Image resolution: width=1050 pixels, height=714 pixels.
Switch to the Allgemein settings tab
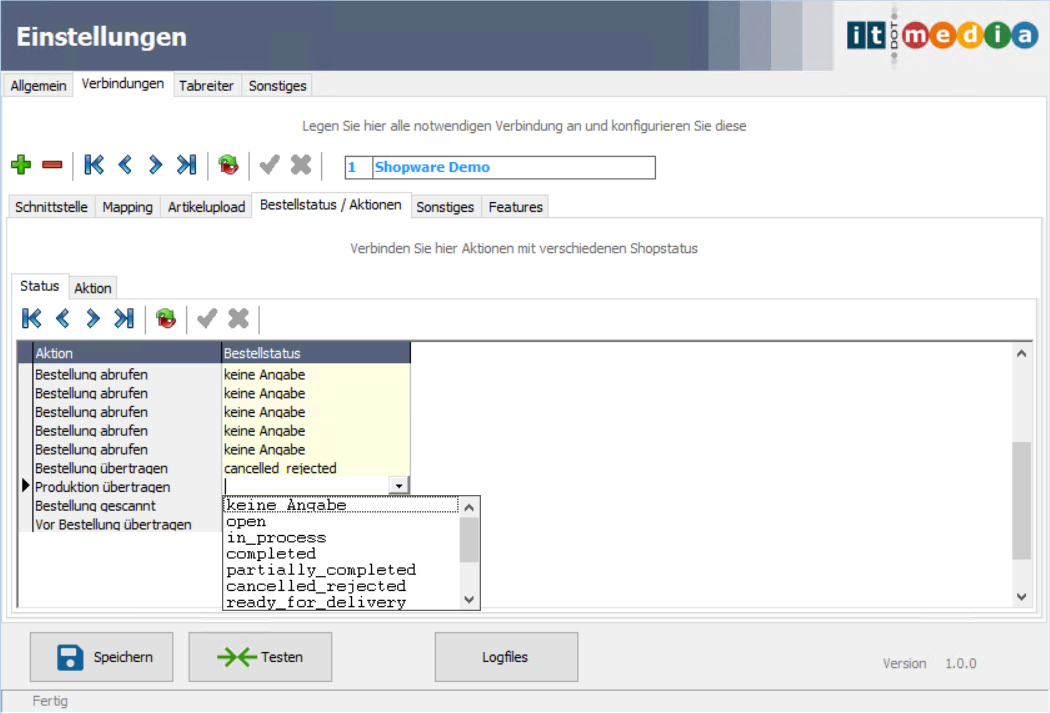click(x=39, y=86)
